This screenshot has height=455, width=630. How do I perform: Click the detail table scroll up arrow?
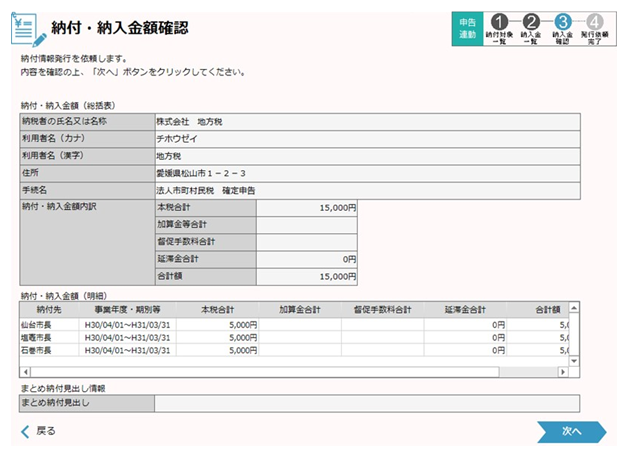[574, 308]
